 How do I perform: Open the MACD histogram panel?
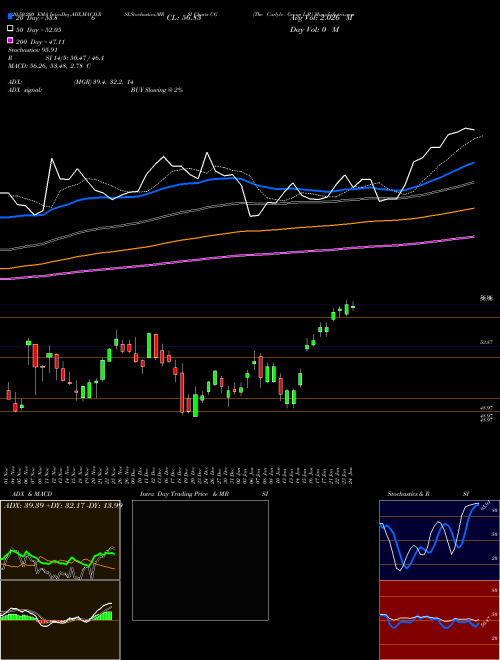pos(60,620)
